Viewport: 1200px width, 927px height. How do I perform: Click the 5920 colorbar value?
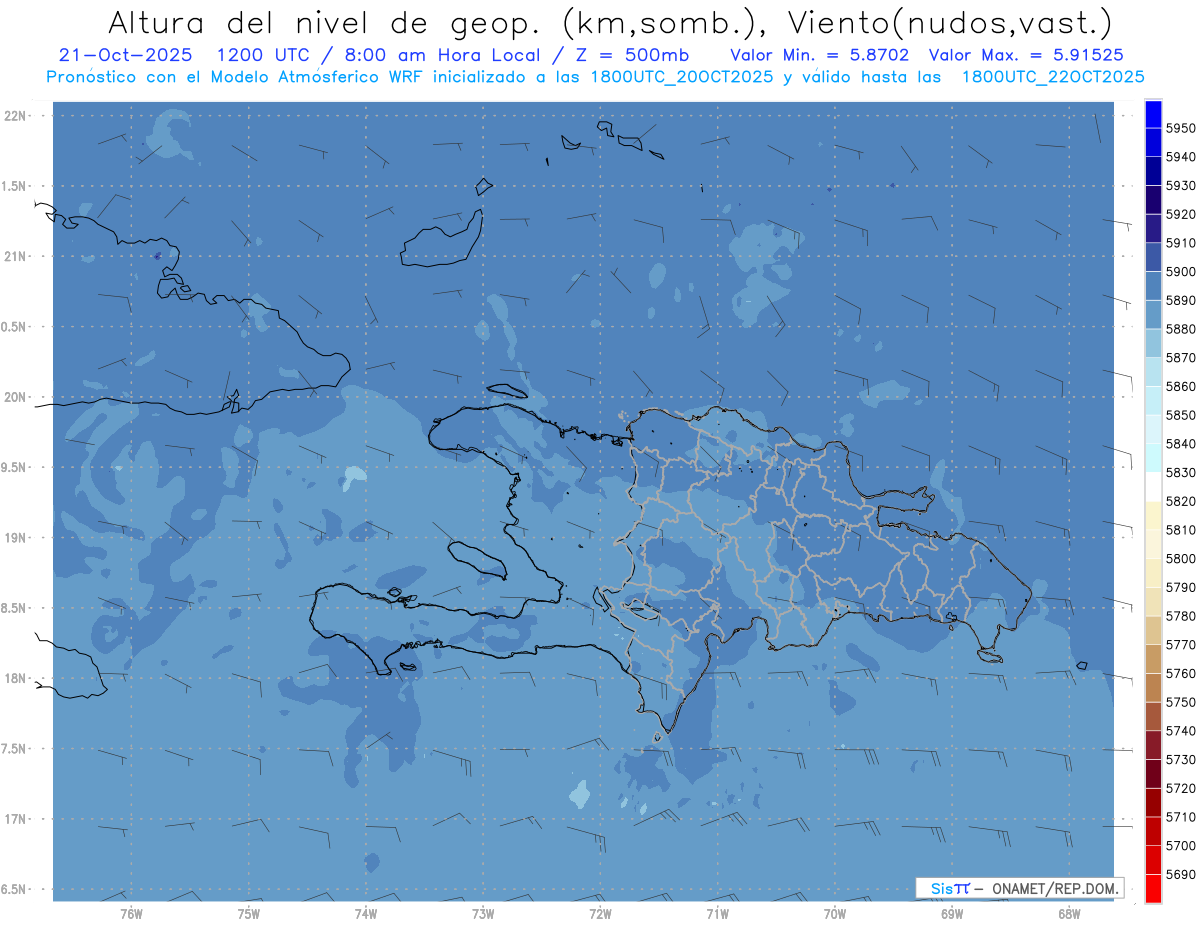(1181, 214)
